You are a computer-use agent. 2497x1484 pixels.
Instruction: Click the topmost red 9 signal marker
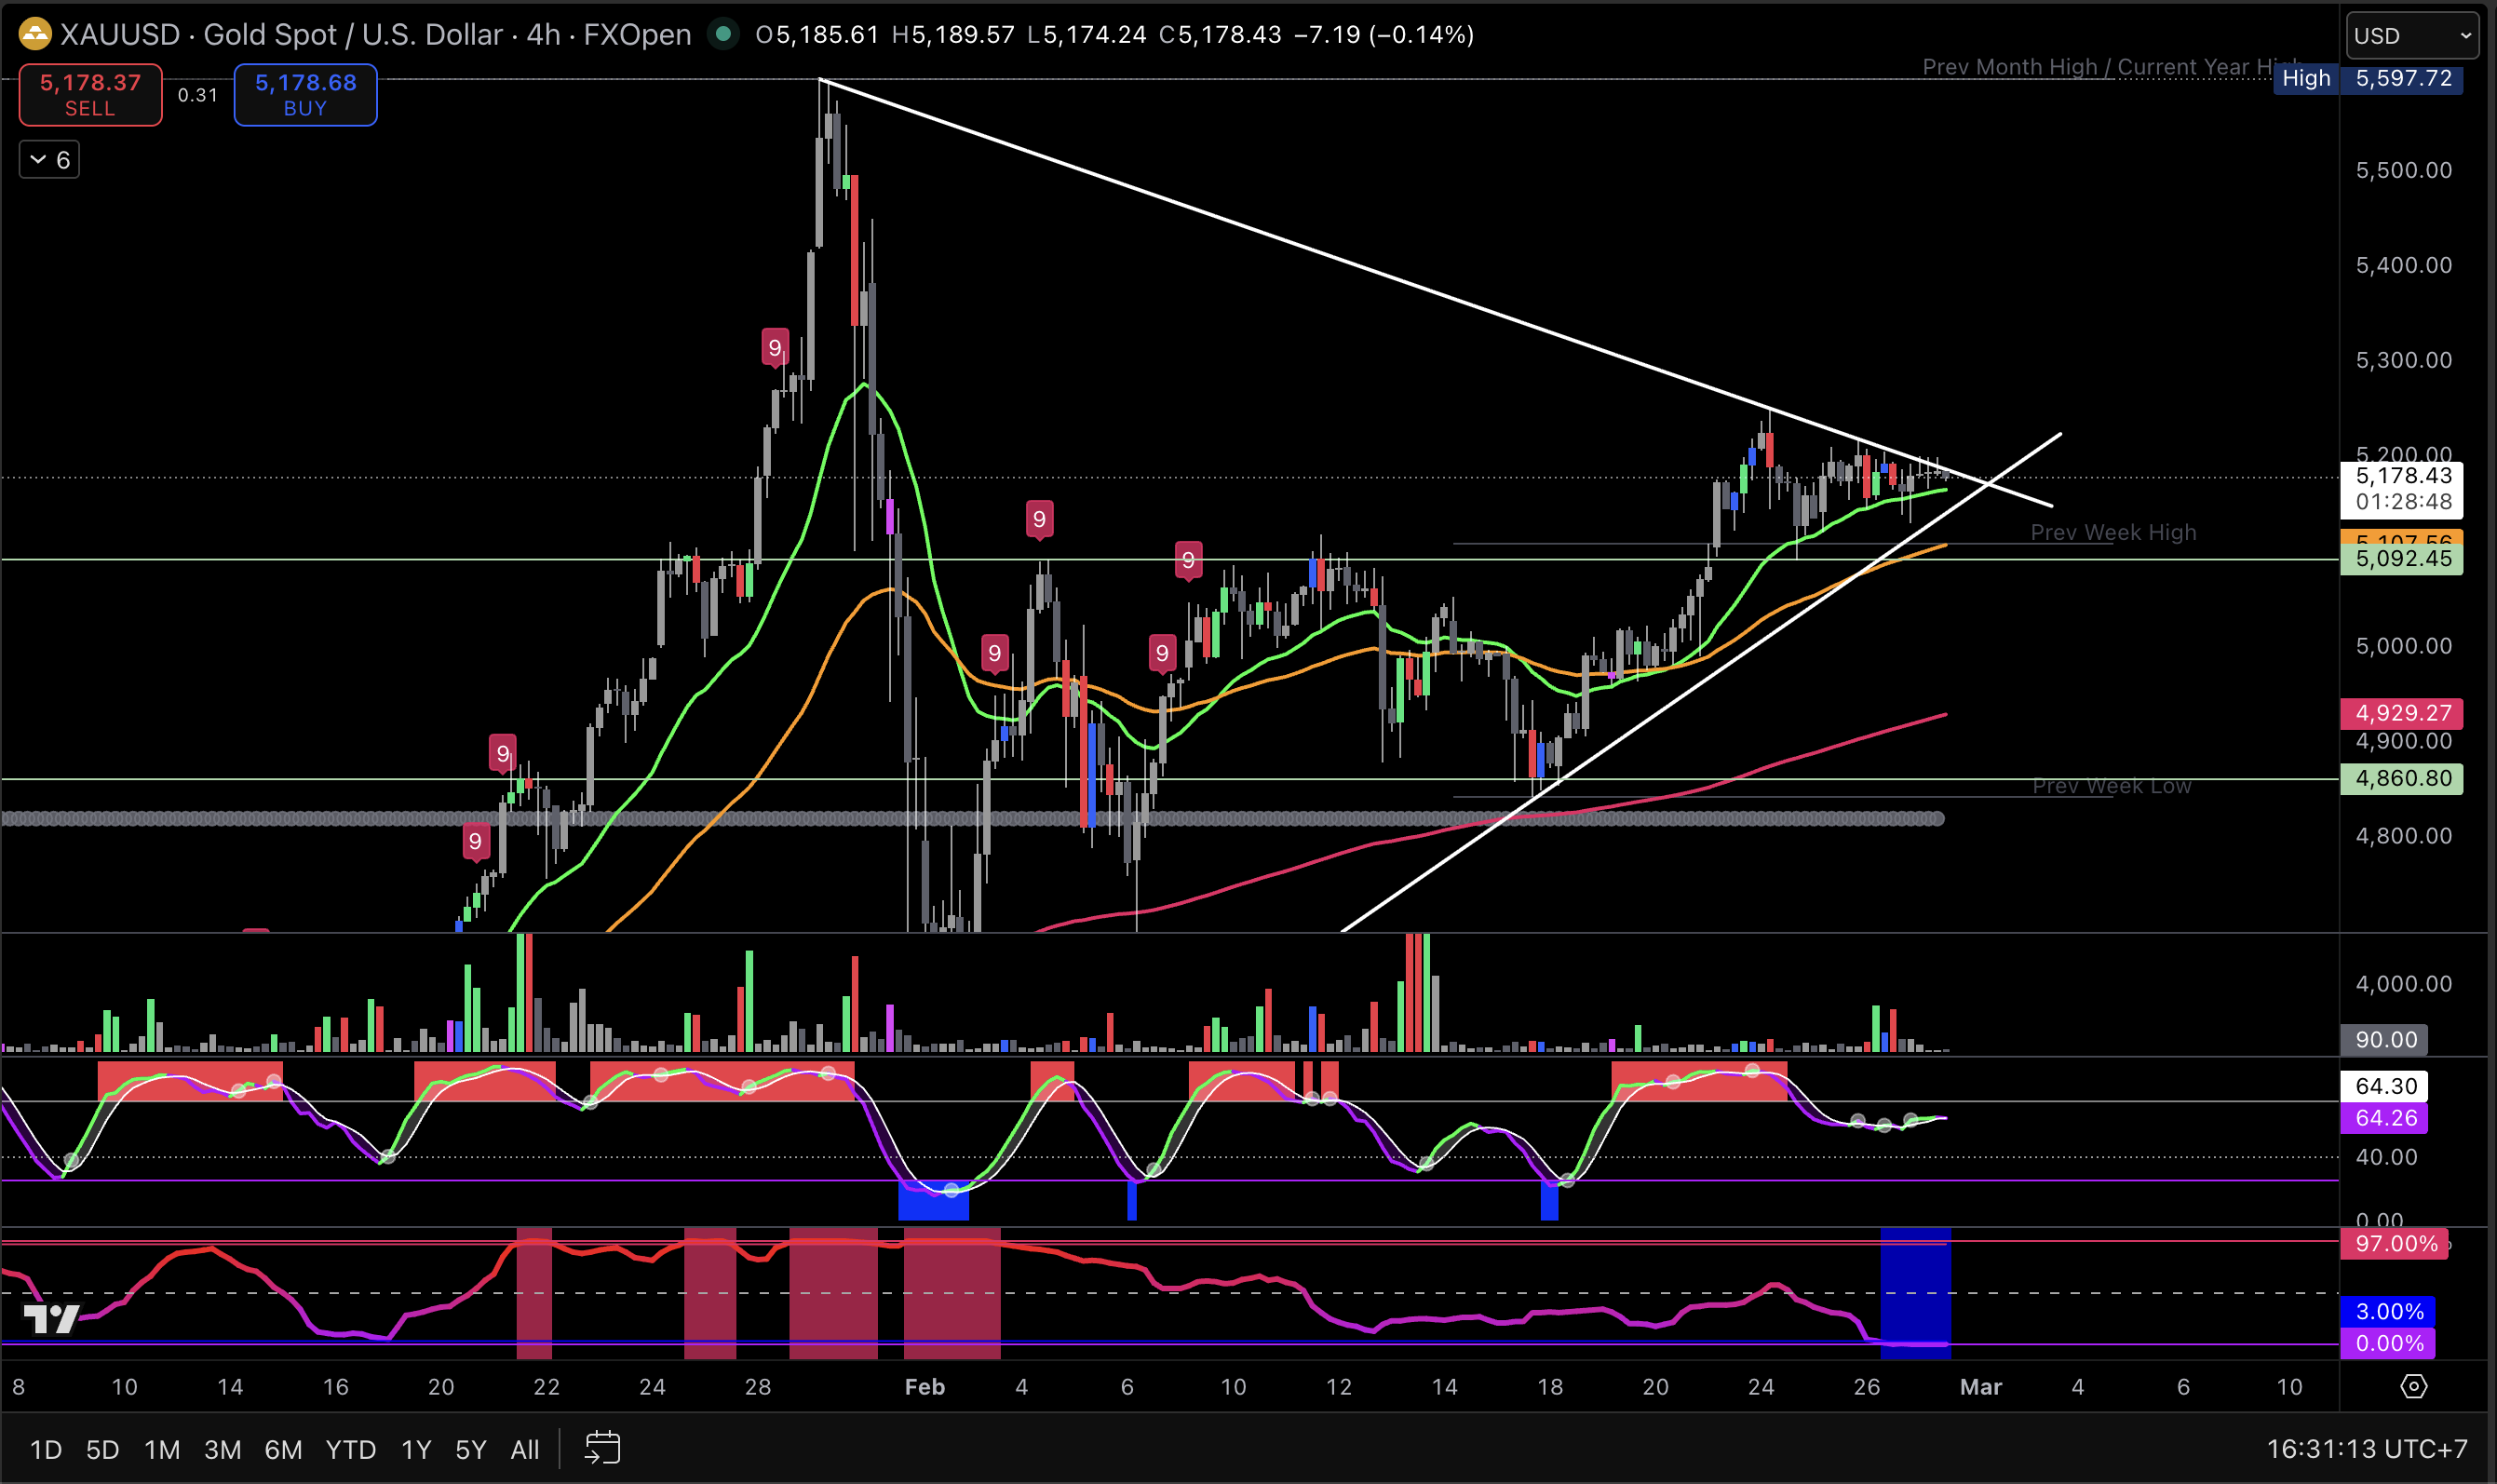(x=774, y=348)
